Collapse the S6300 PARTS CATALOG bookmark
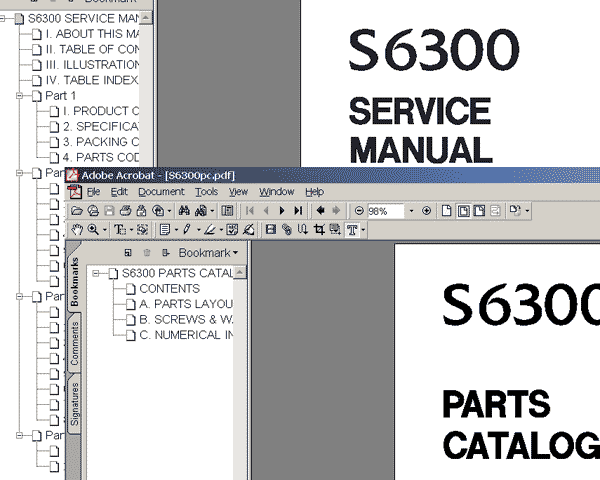Image resolution: width=600 pixels, height=480 pixels. coord(95,273)
